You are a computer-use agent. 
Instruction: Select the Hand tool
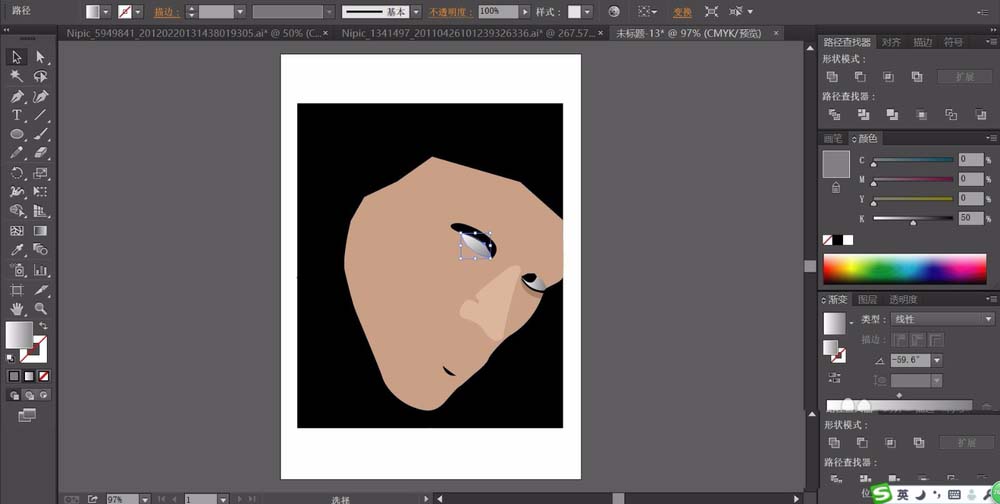(x=17, y=309)
